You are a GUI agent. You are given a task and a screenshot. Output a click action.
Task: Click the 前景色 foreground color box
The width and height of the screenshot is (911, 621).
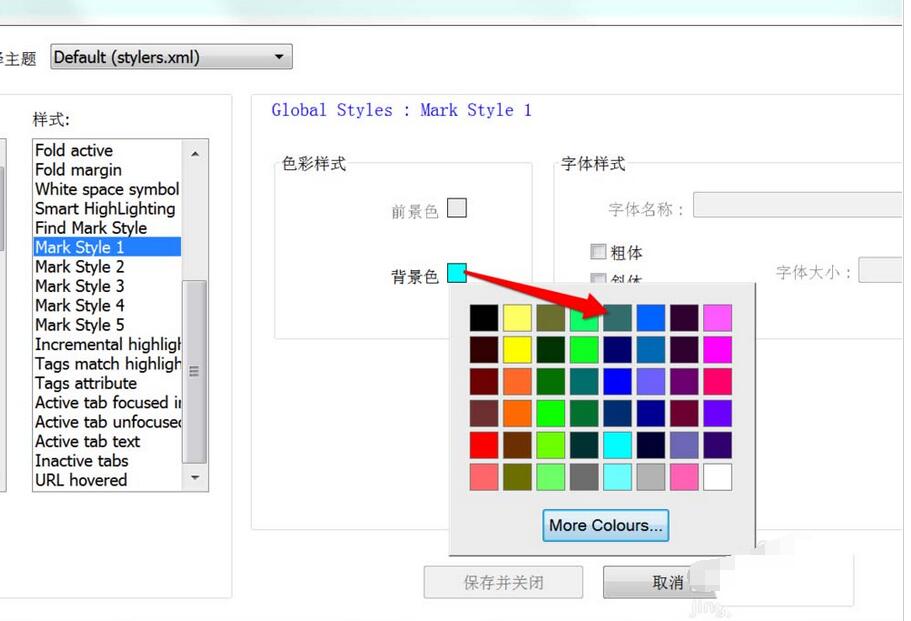457,208
